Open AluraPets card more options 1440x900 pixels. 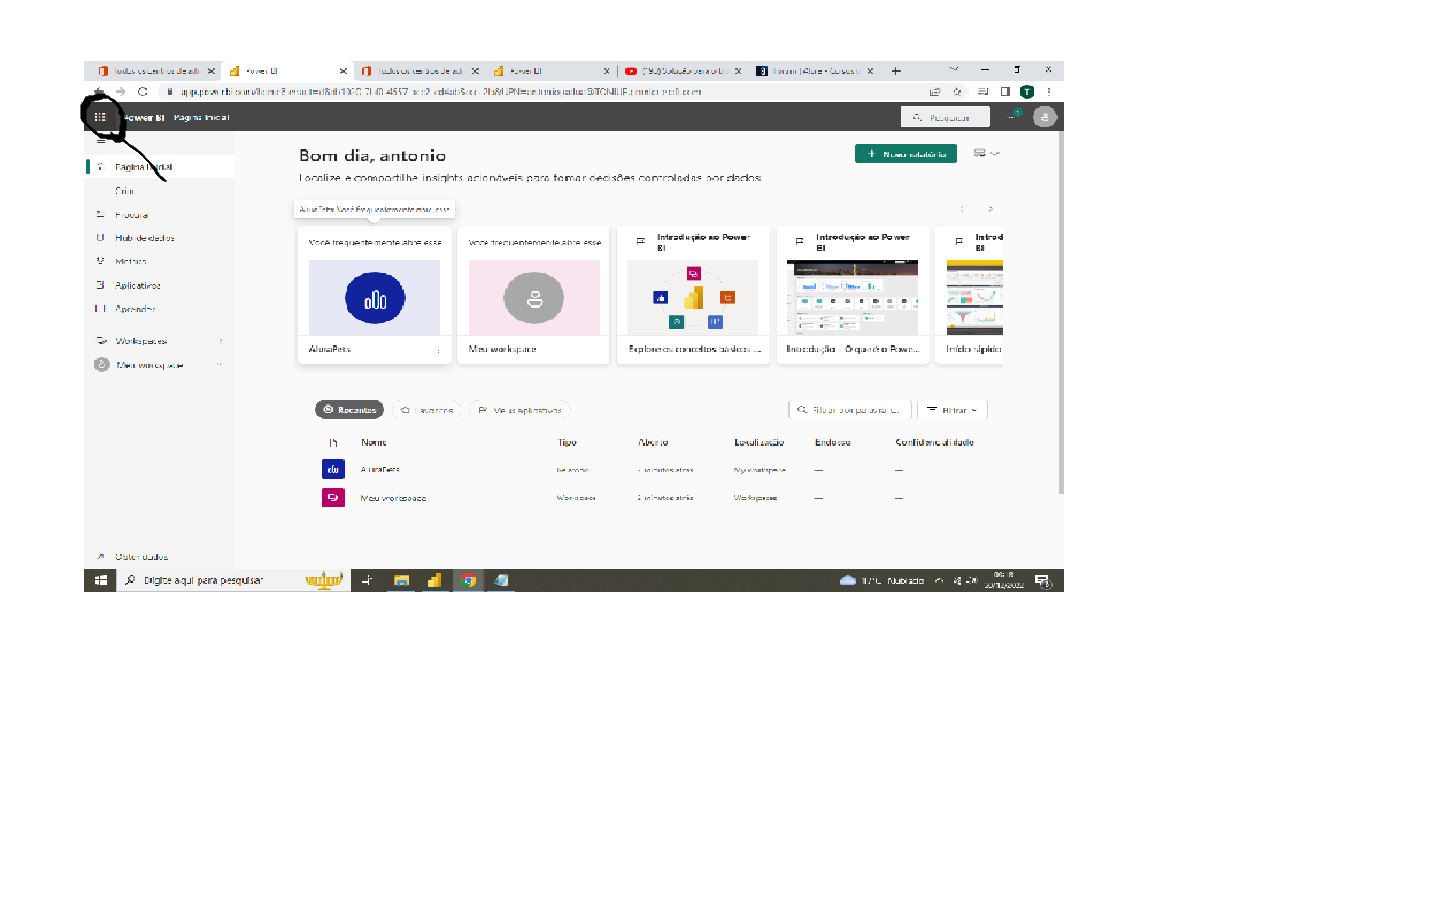pos(439,350)
